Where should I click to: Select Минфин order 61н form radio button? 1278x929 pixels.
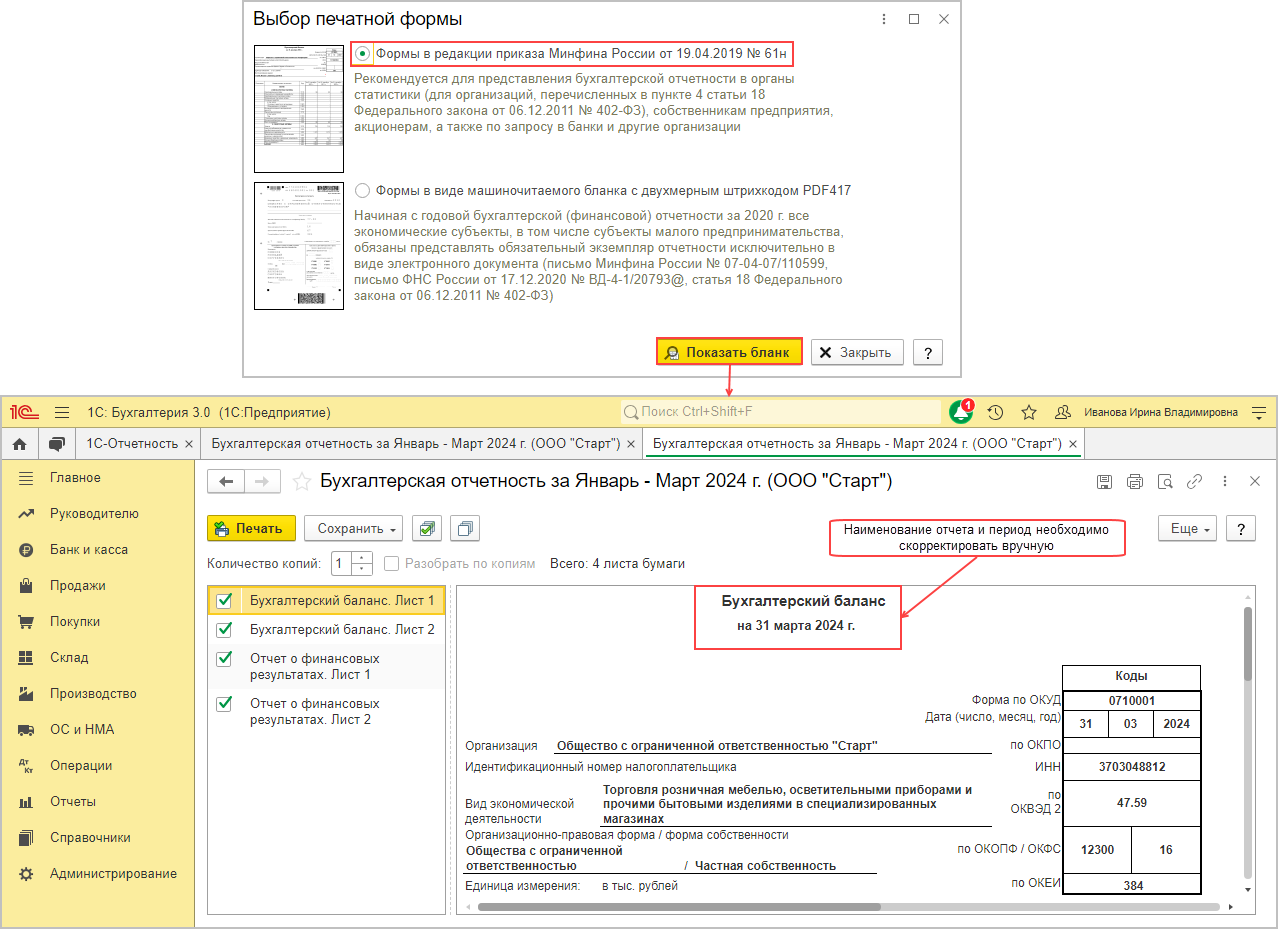click(363, 53)
